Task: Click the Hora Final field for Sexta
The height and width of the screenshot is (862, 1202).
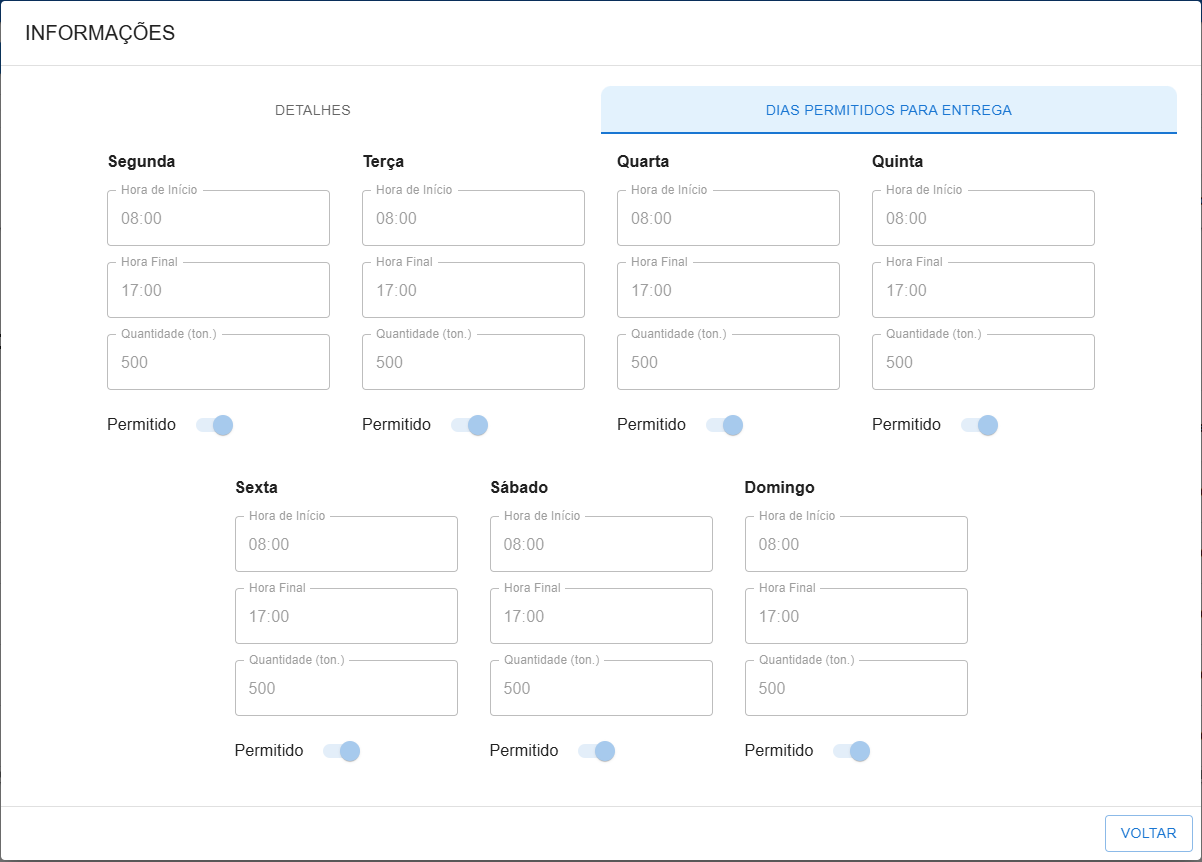Action: pos(346,616)
